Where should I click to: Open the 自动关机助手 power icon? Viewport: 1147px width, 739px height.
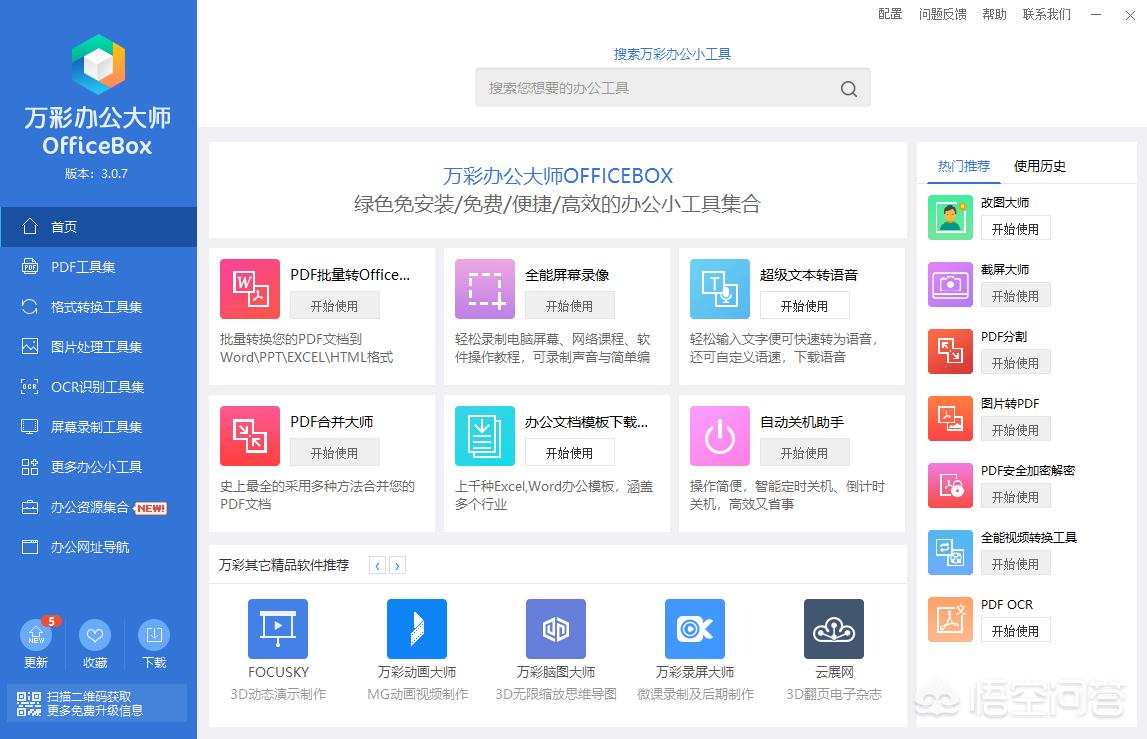click(x=720, y=436)
